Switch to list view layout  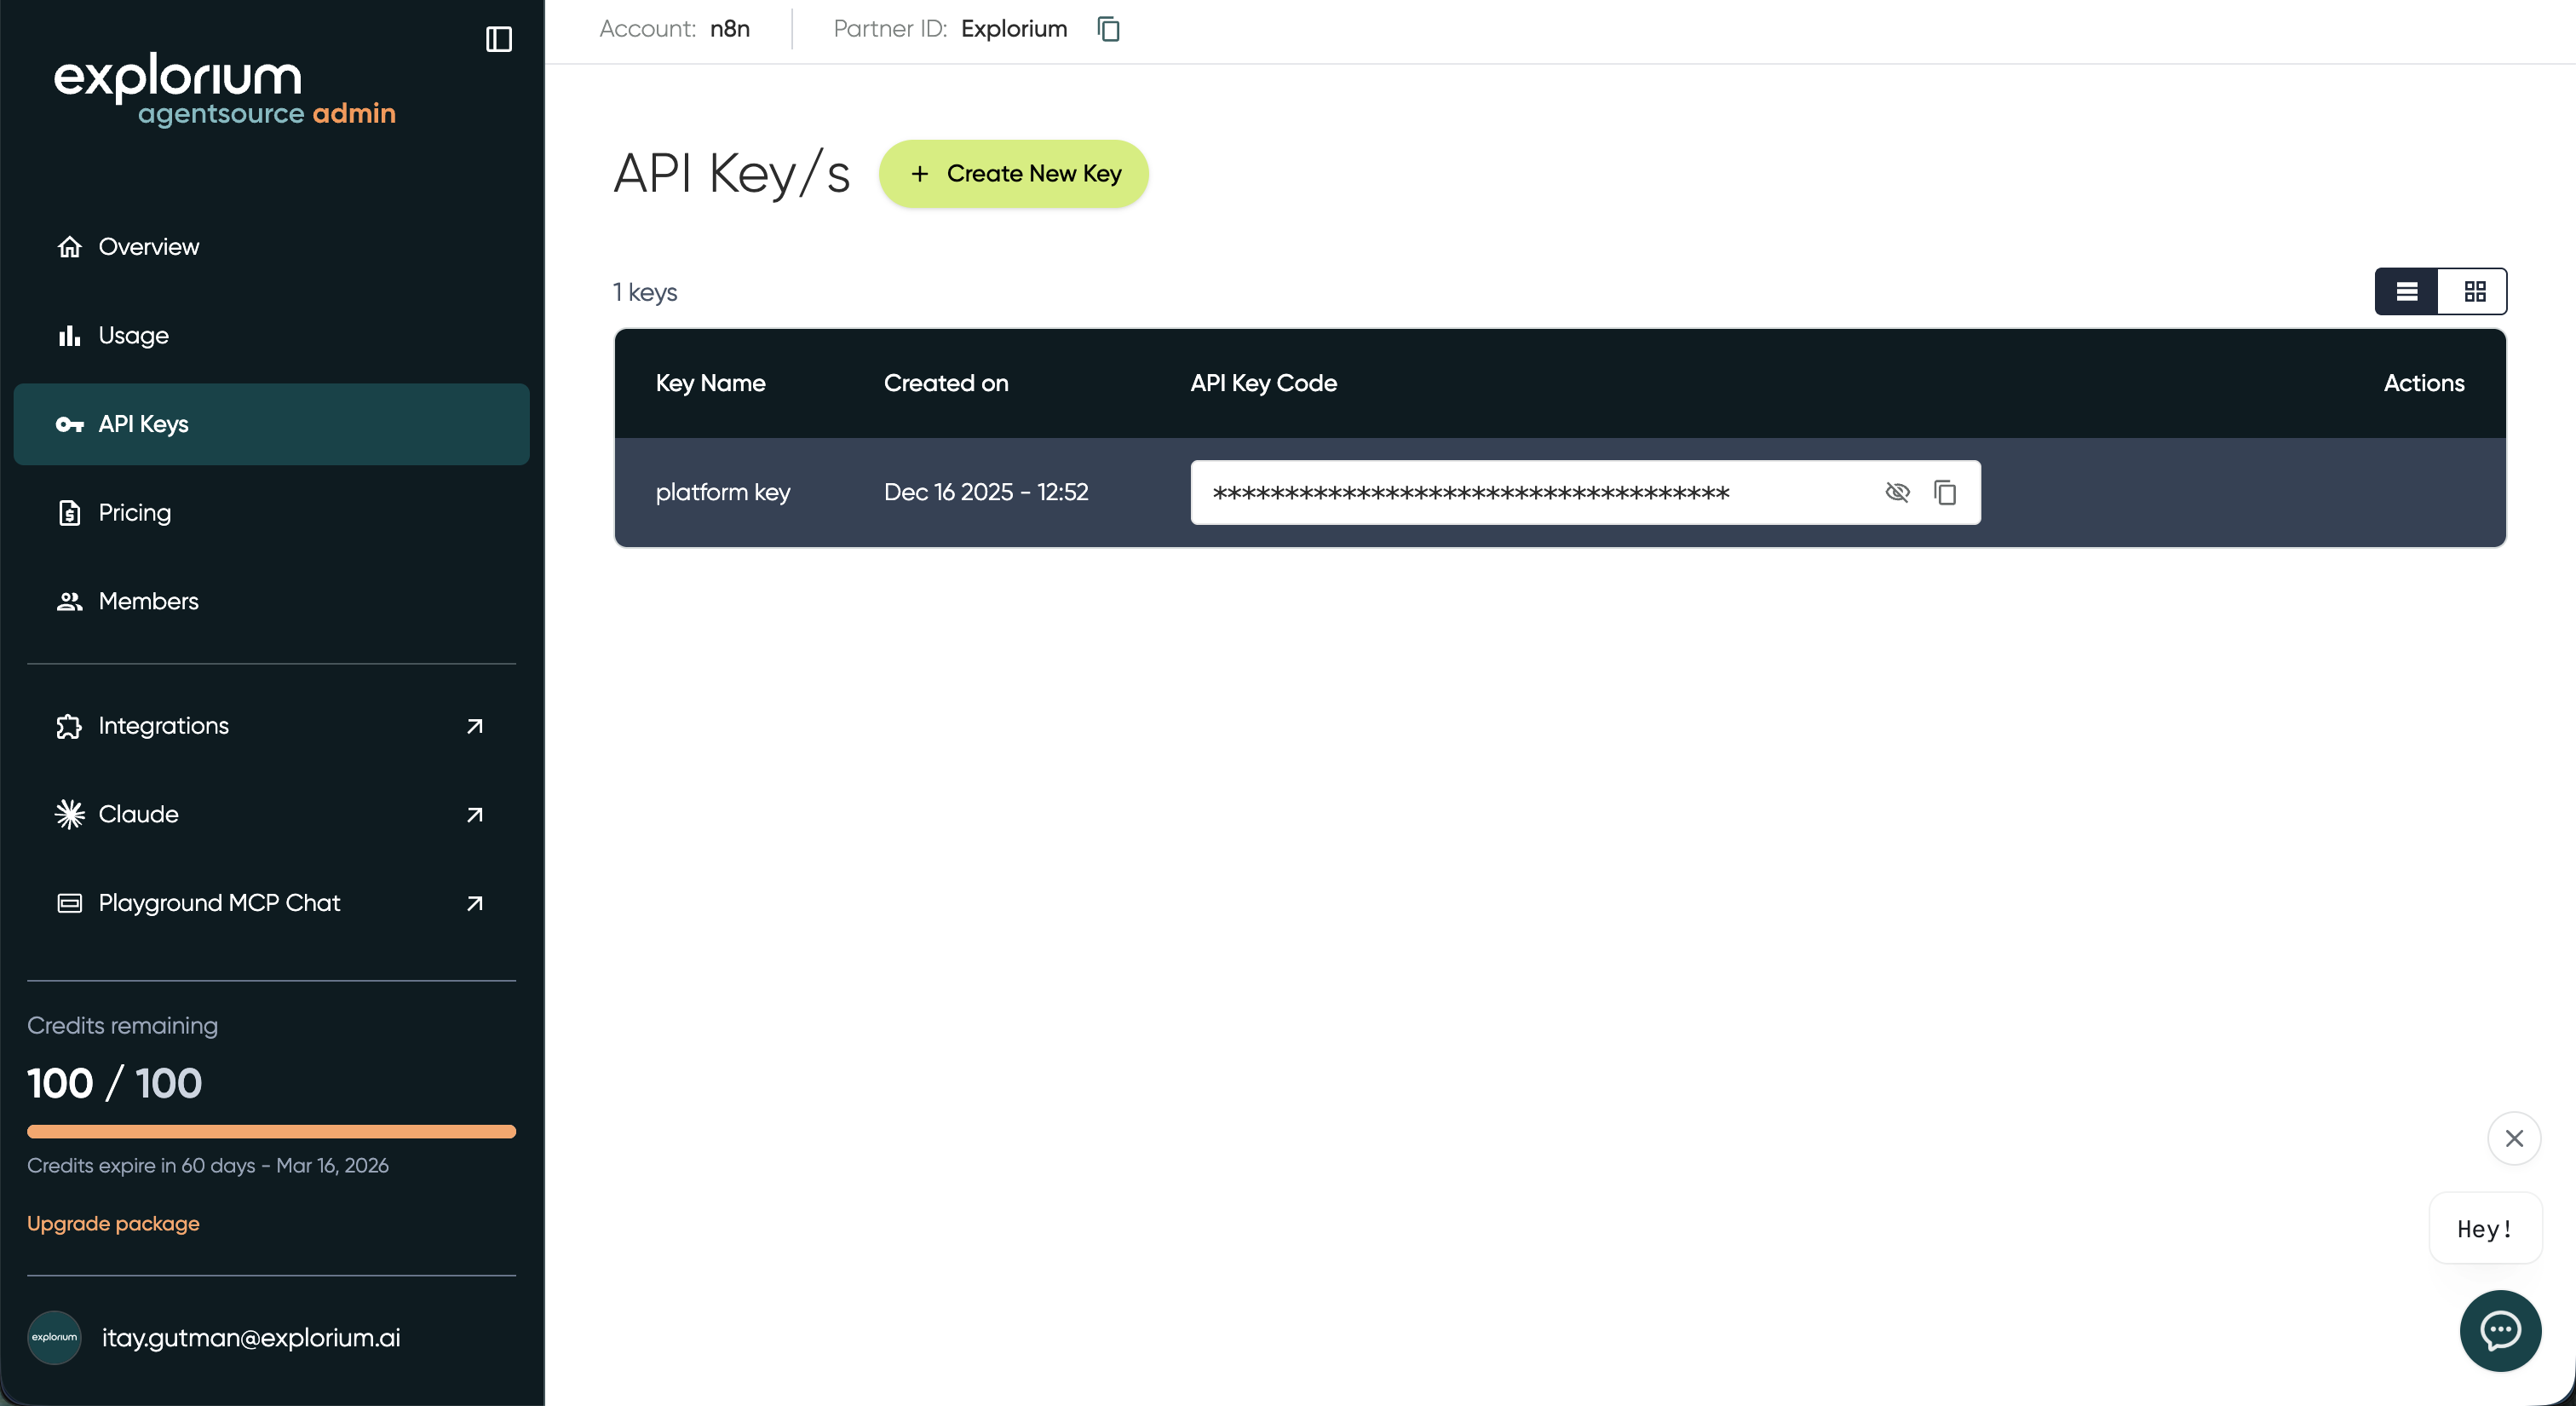2407,291
